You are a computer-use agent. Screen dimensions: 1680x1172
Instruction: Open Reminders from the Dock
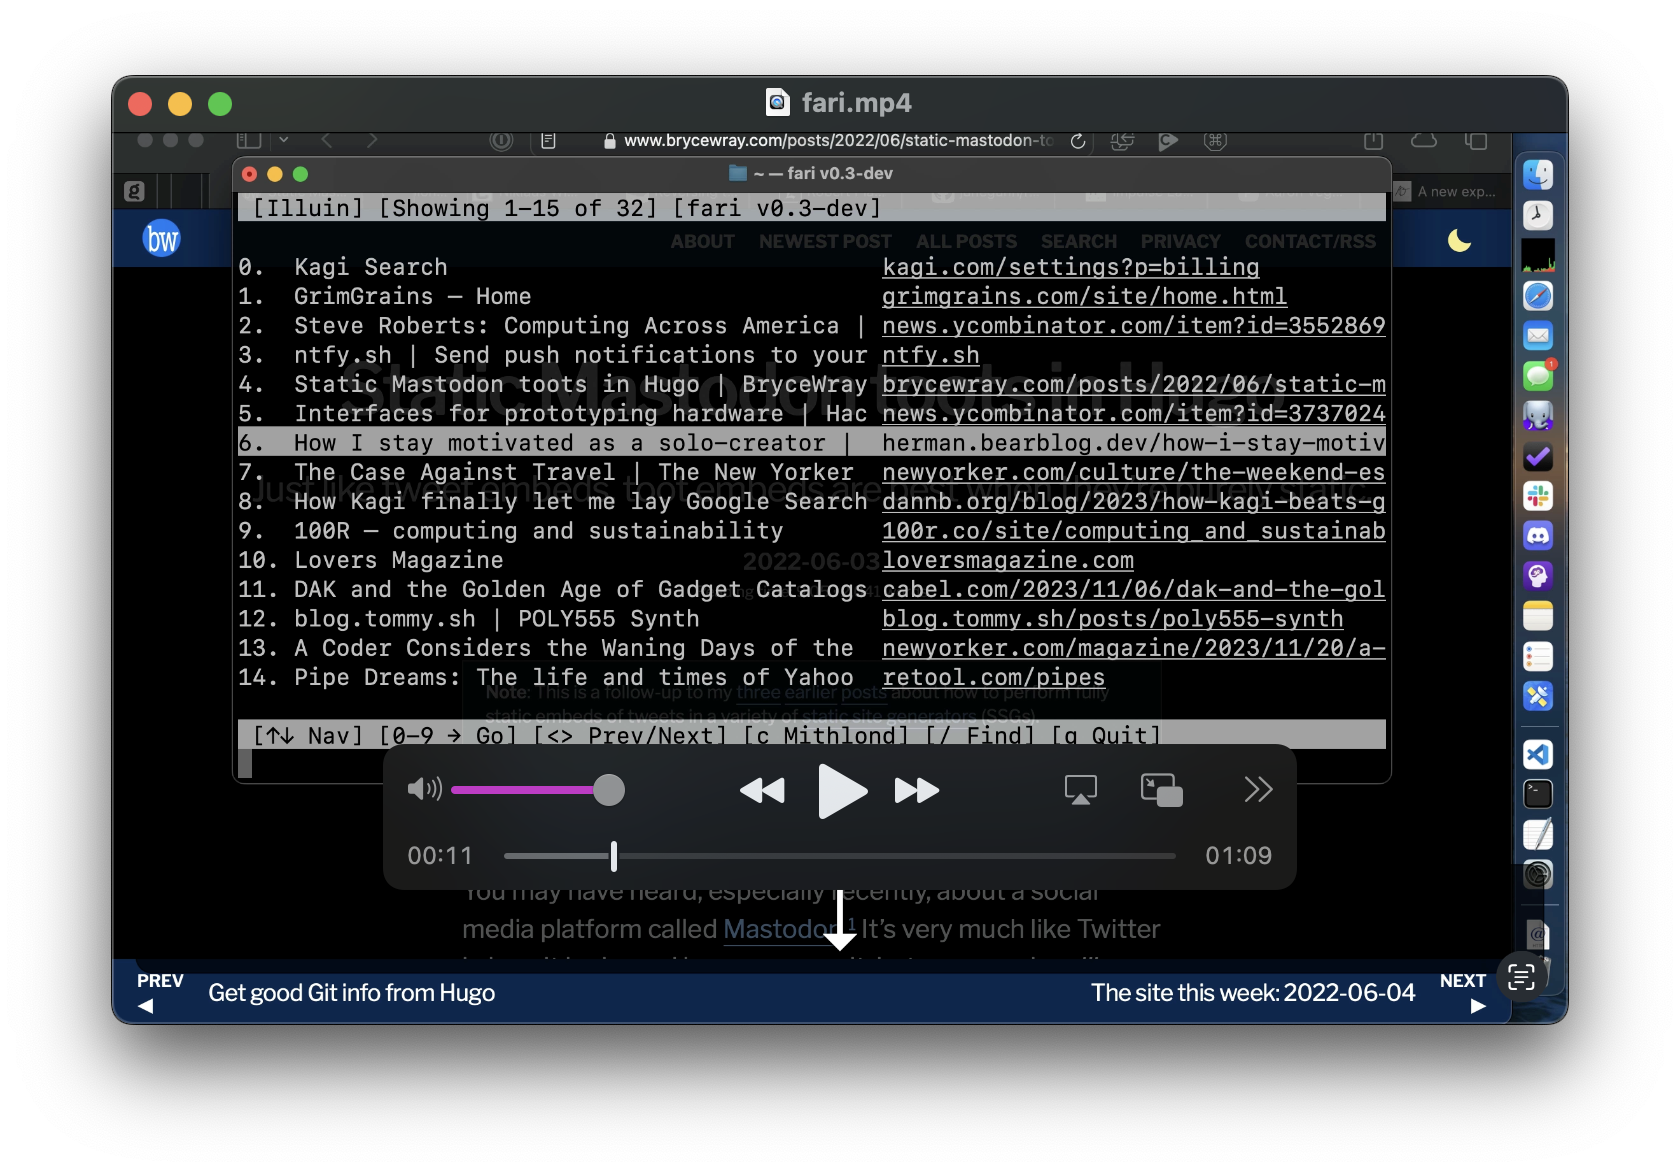click(x=1538, y=656)
